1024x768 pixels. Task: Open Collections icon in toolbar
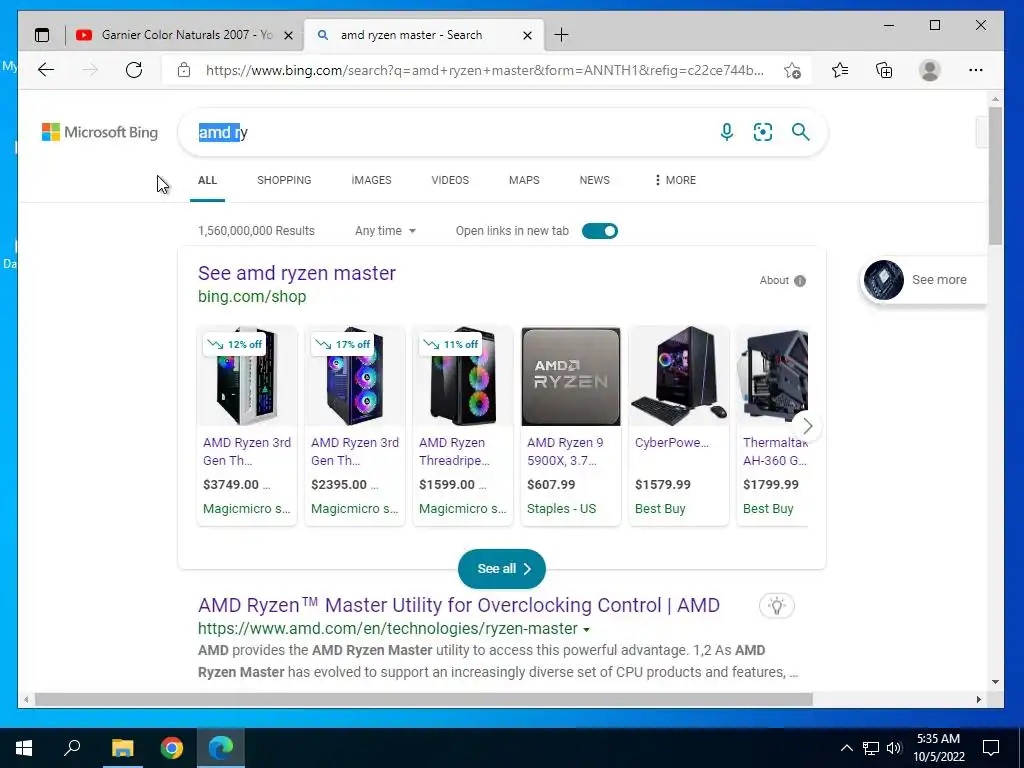pyautogui.click(x=884, y=70)
